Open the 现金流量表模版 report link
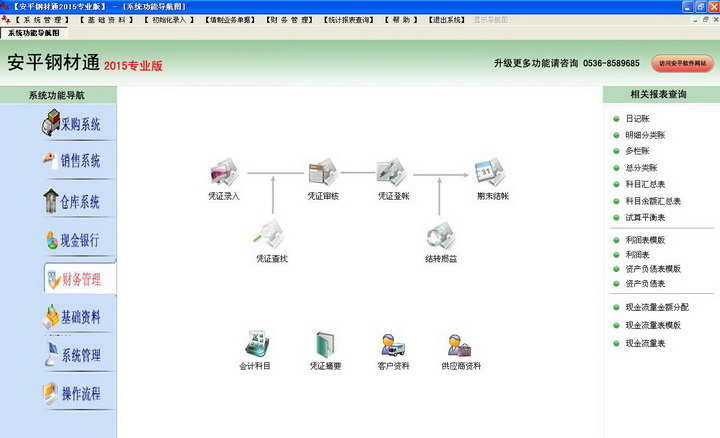 tap(653, 326)
